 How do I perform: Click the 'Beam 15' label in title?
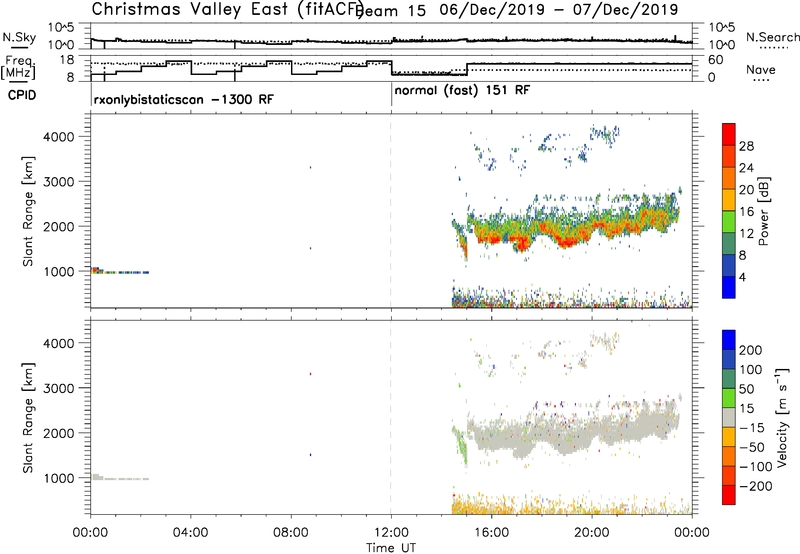pyautogui.click(x=390, y=10)
